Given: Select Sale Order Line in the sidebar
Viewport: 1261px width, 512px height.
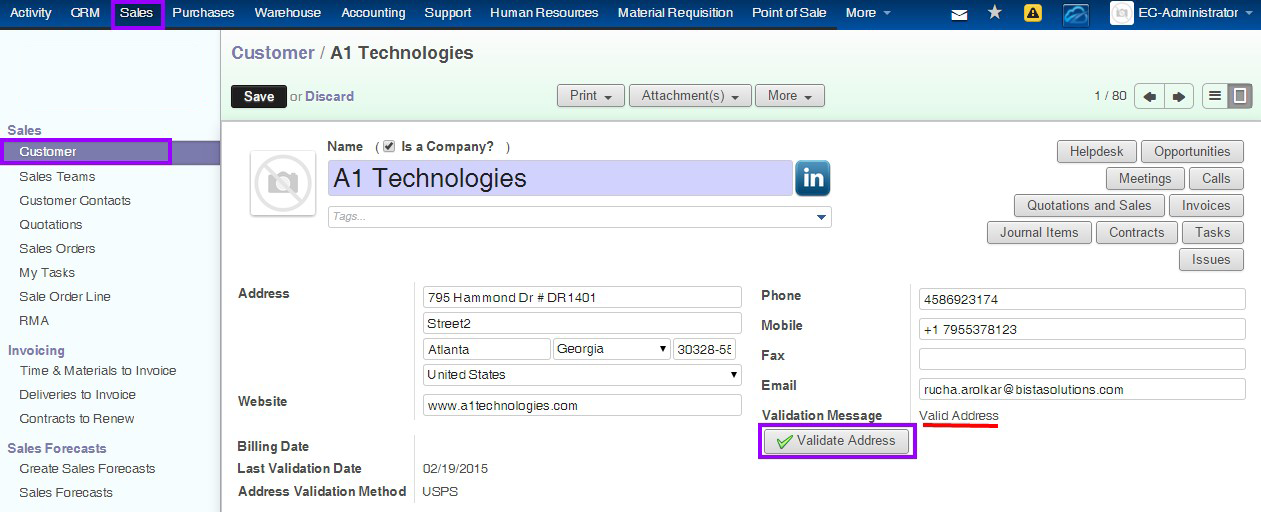Looking at the screenshot, I should pyautogui.click(x=65, y=296).
